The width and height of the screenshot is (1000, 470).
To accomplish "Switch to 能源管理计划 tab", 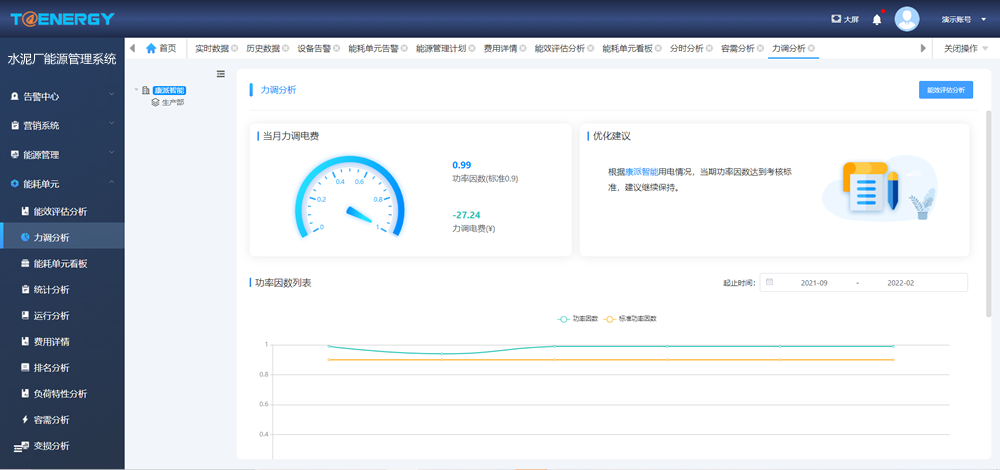I will pyautogui.click(x=441, y=48).
